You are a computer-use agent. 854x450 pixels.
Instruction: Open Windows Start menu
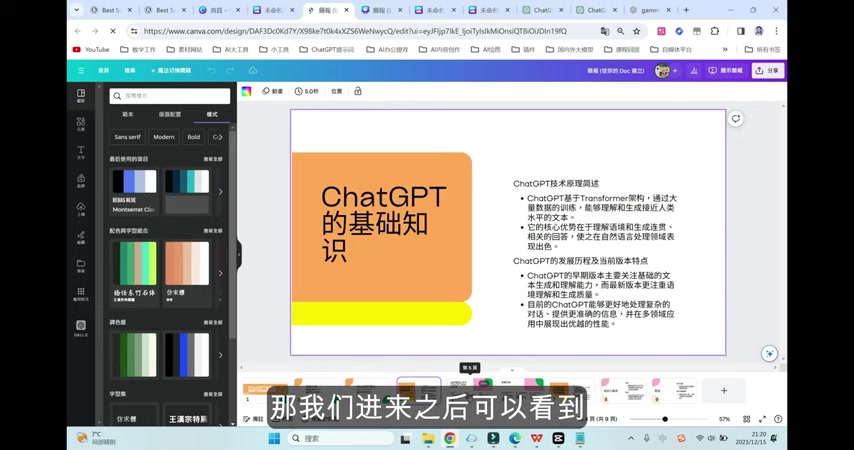coord(274,438)
